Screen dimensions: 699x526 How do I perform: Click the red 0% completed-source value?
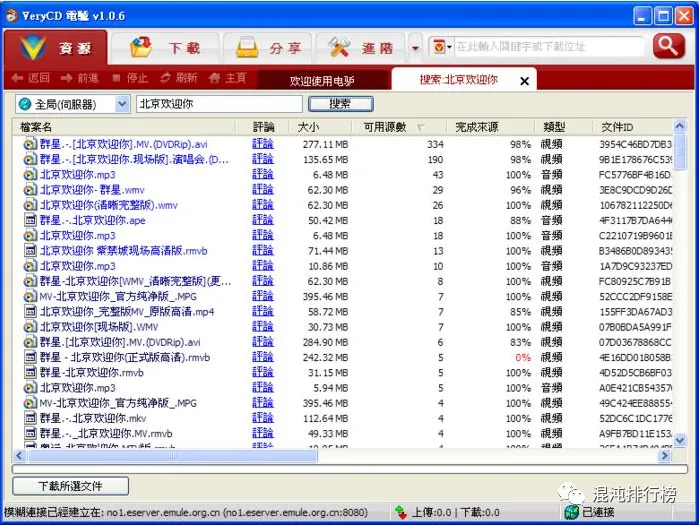coord(522,358)
